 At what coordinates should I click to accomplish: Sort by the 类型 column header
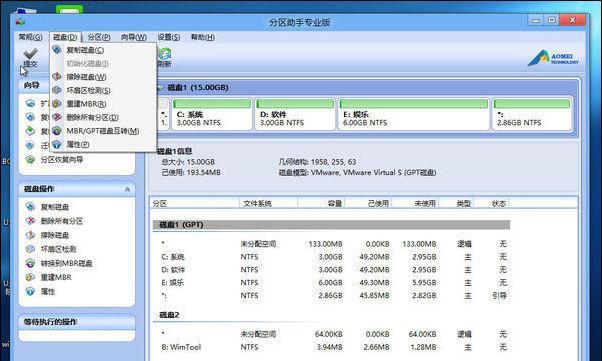(x=456, y=203)
